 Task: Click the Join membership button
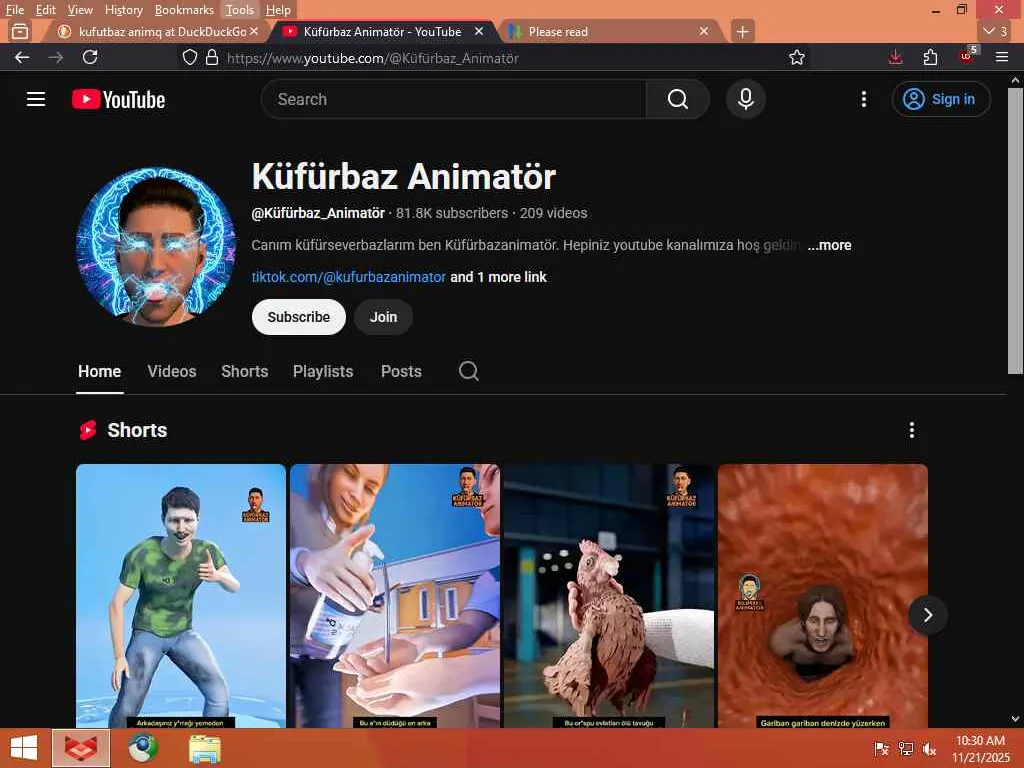pyautogui.click(x=383, y=317)
